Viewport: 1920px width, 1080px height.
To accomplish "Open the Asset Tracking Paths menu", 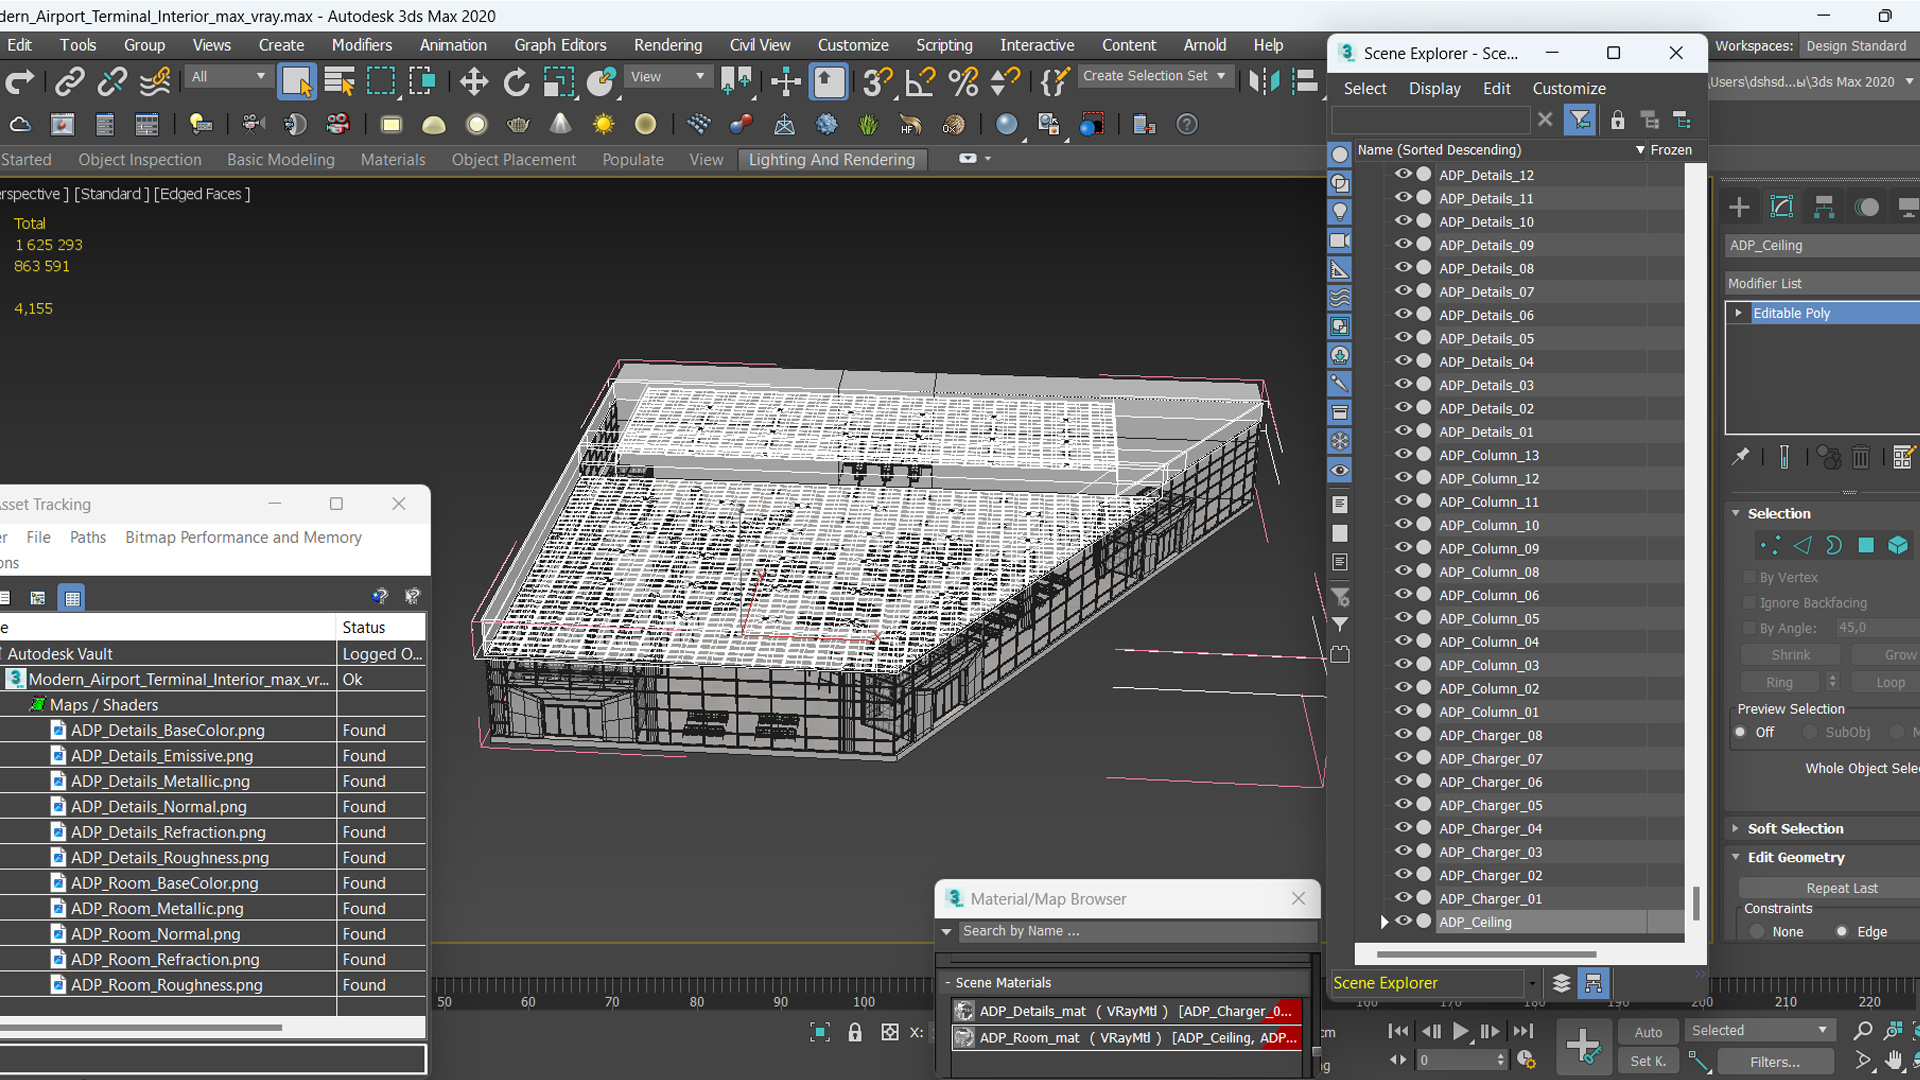I will click(88, 537).
